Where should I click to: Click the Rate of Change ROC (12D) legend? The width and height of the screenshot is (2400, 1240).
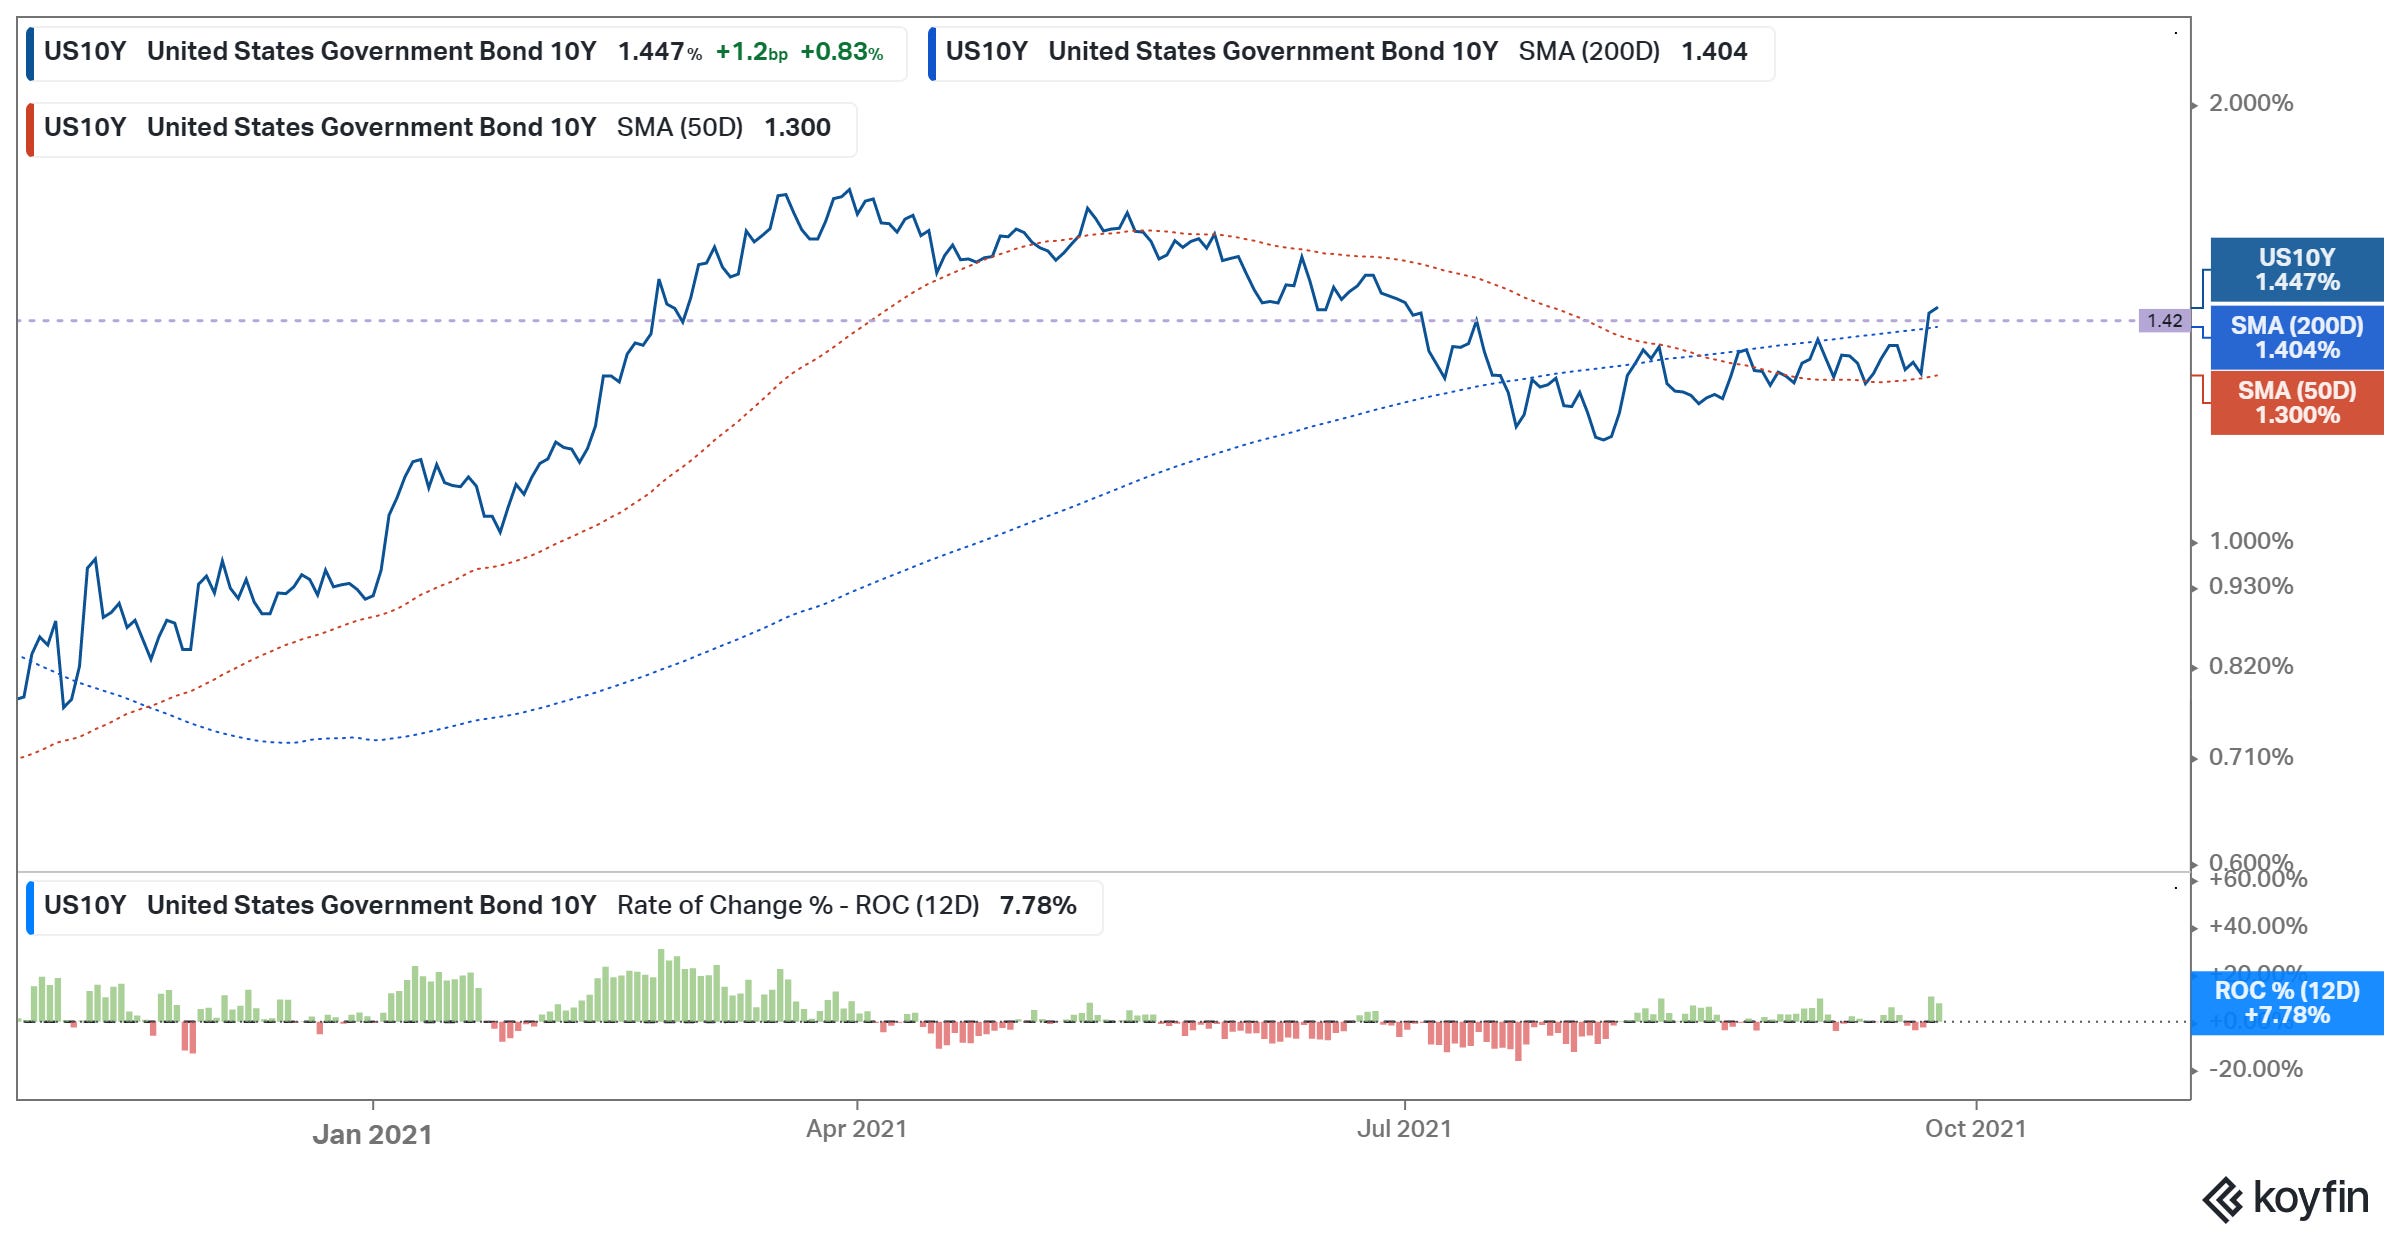(x=564, y=906)
